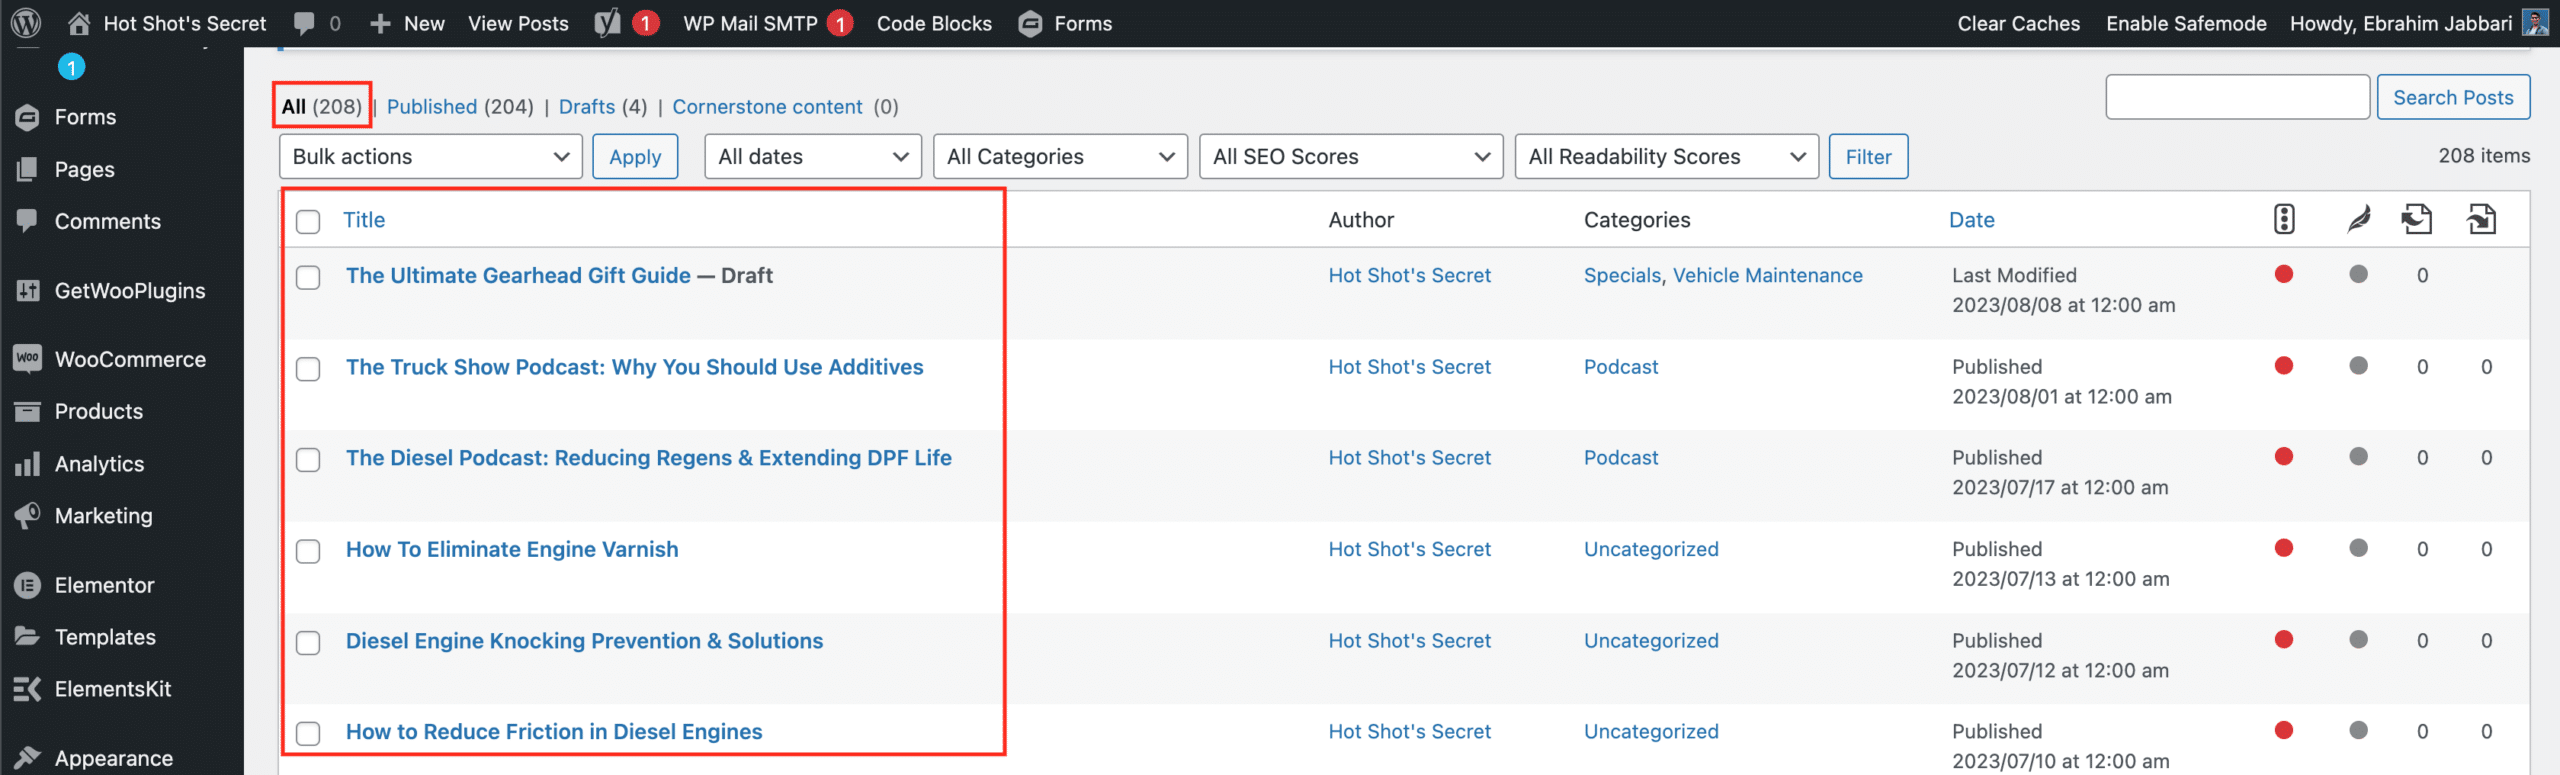
Task: Click the SEO score column header icon
Action: (x=2284, y=219)
